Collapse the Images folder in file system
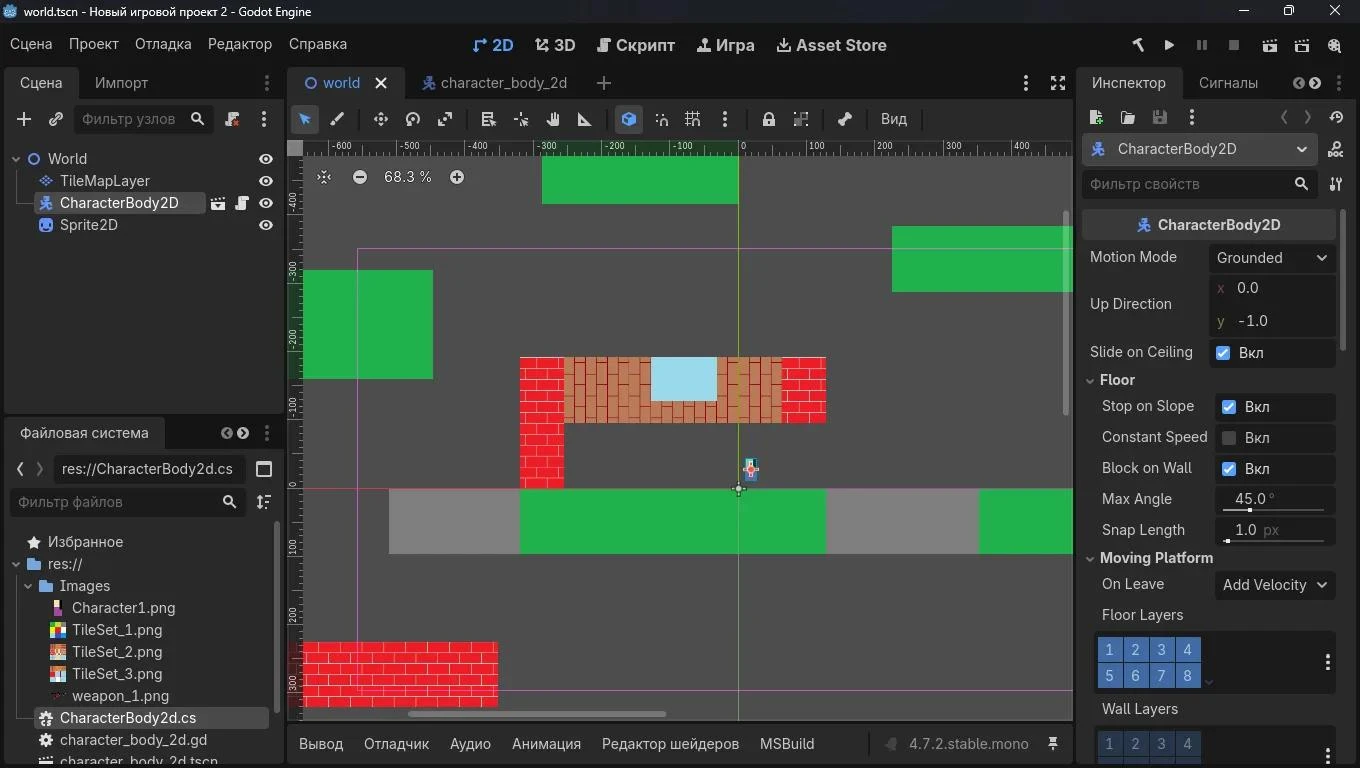This screenshot has width=1360, height=768. tap(30, 586)
